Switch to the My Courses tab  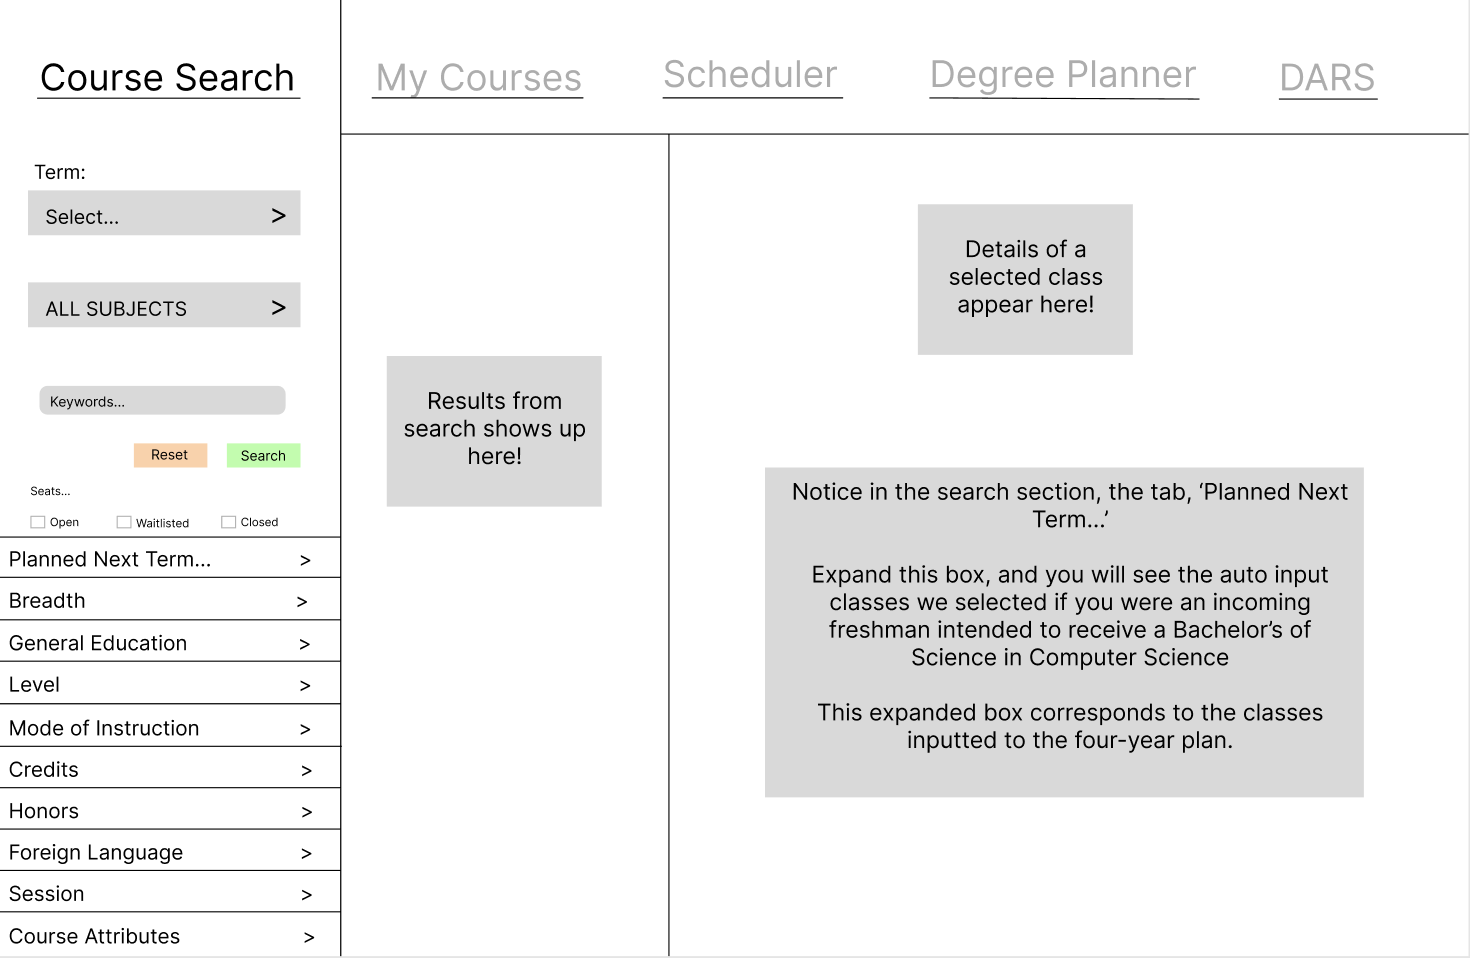pyautogui.click(x=478, y=78)
